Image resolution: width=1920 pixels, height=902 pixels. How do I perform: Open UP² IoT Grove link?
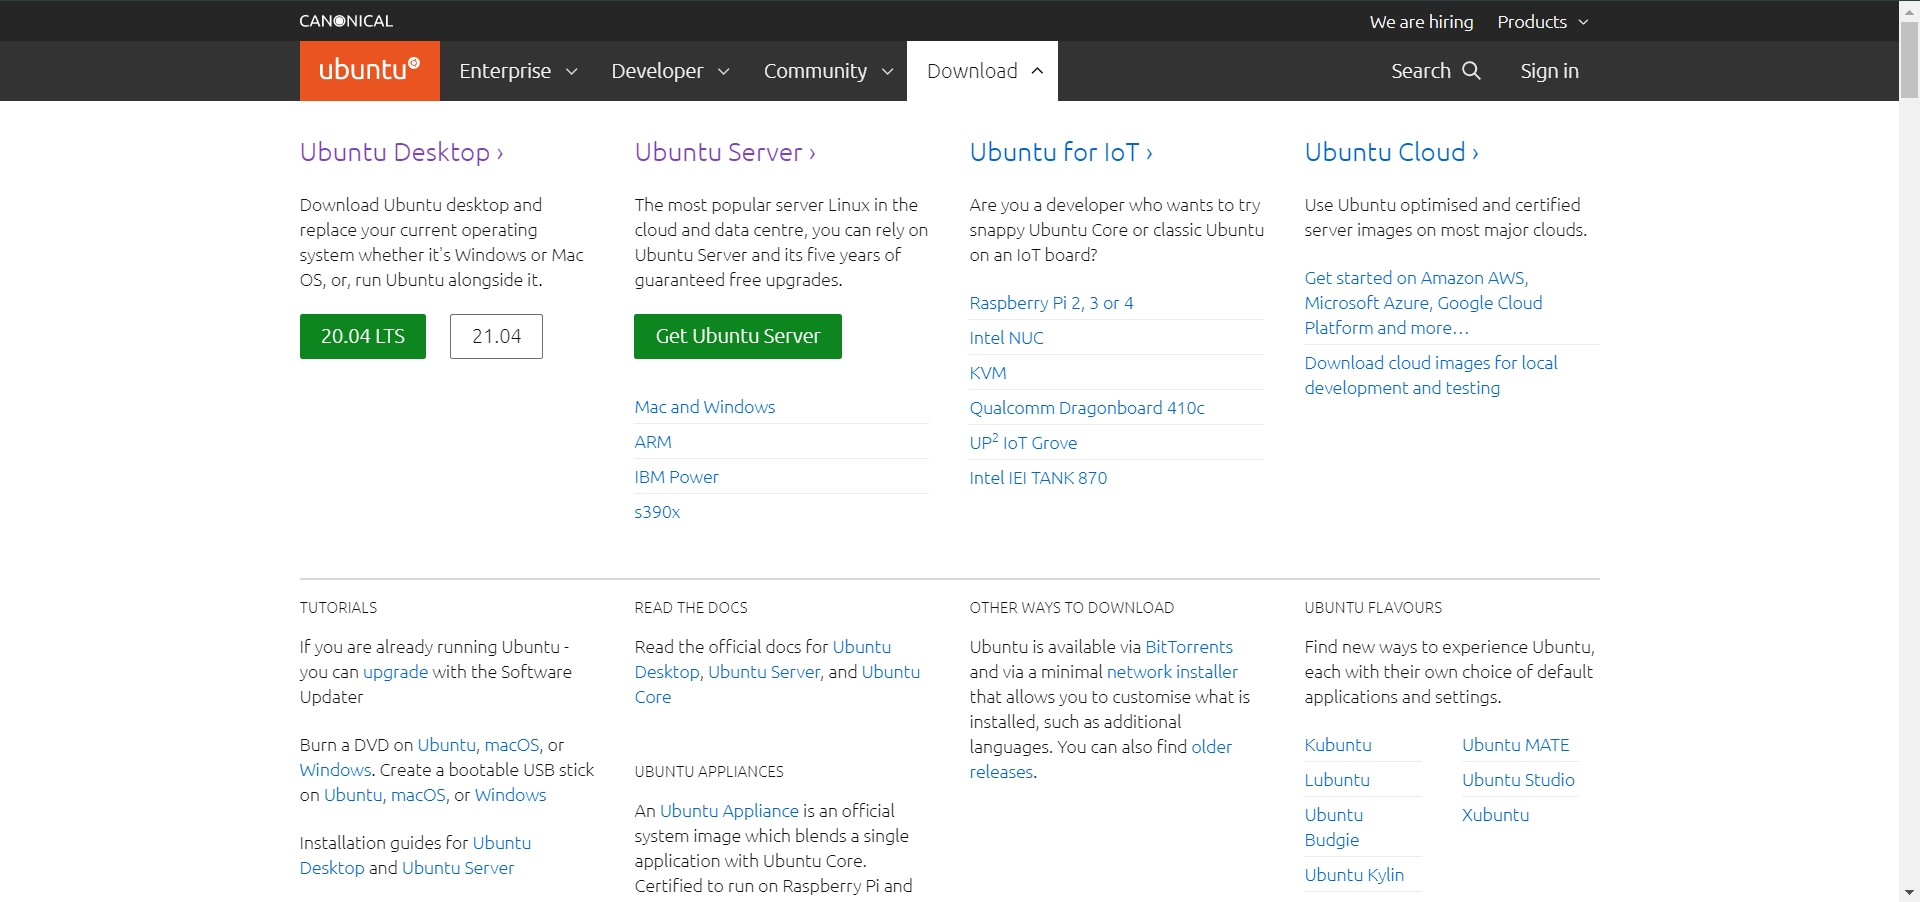click(1023, 442)
